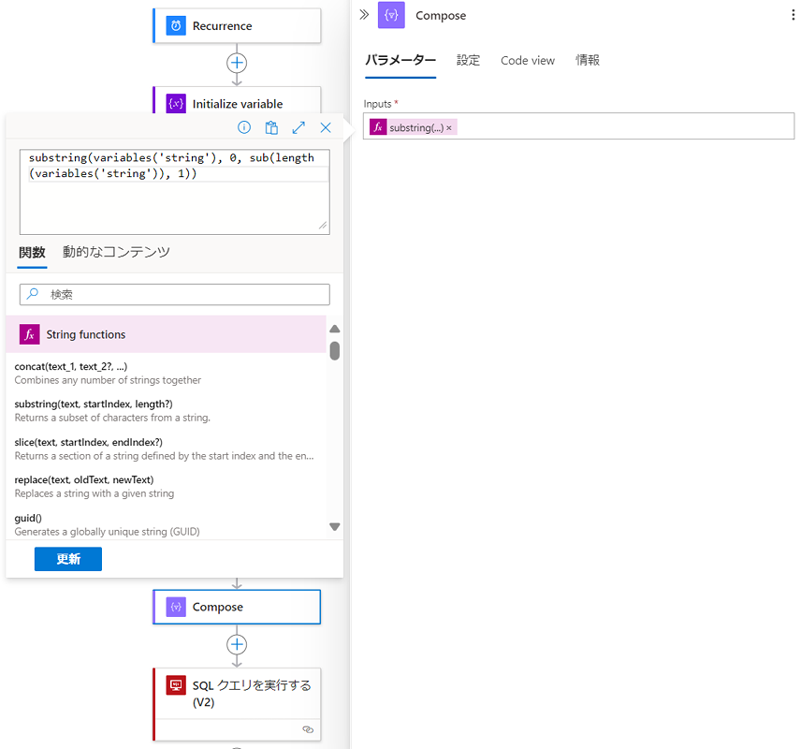
Task: Click the function list scroll-down arrow
Action: (x=335, y=527)
